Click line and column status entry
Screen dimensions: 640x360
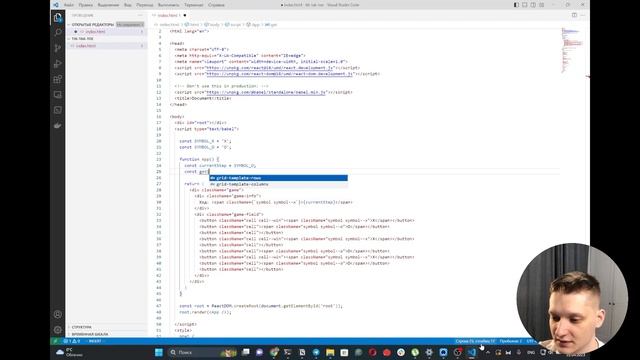(476, 341)
